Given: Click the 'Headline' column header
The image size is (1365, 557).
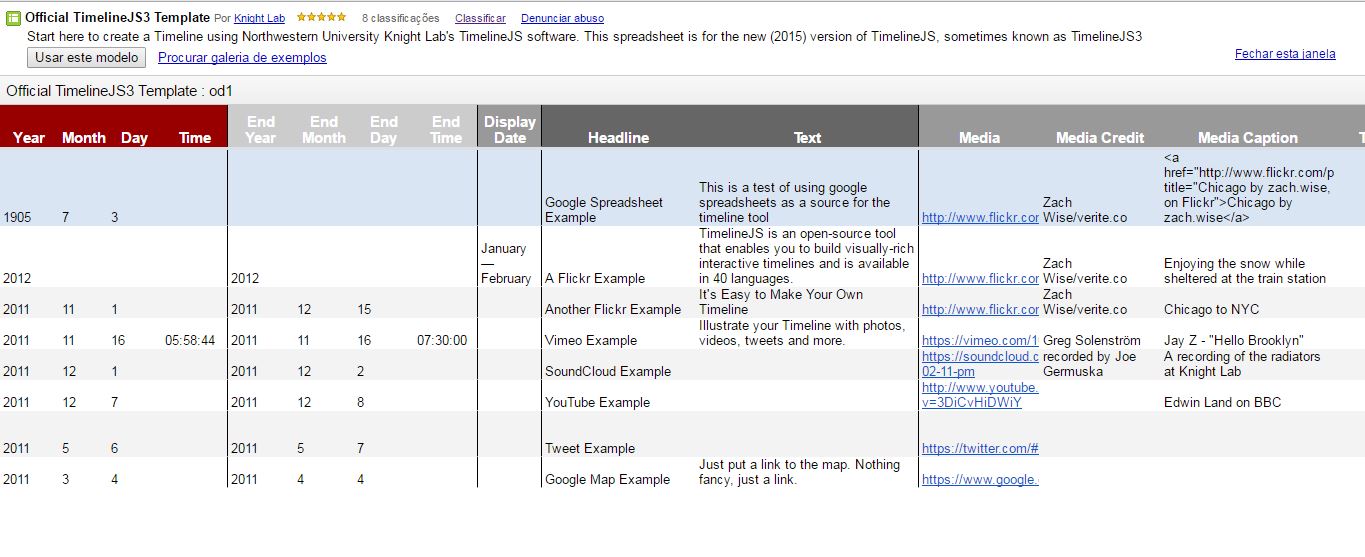Looking at the screenshot, I should click(618, 138).
